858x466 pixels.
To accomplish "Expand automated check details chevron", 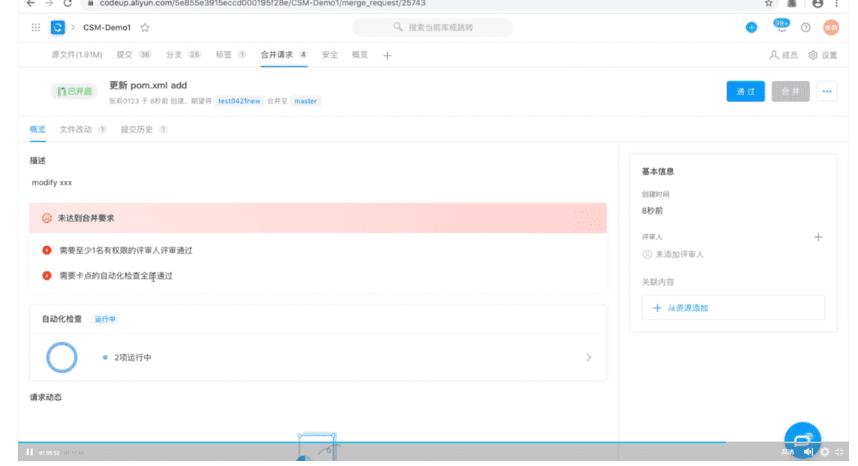I will pos(589,358).
